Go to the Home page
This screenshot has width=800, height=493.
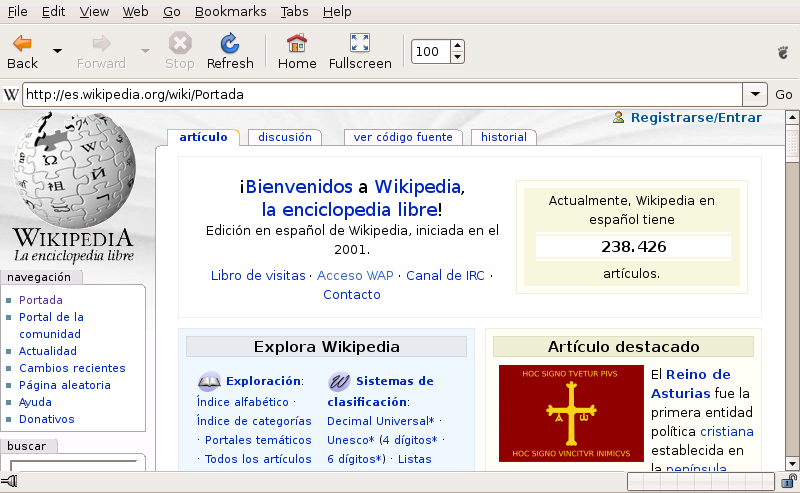[297, 51]
